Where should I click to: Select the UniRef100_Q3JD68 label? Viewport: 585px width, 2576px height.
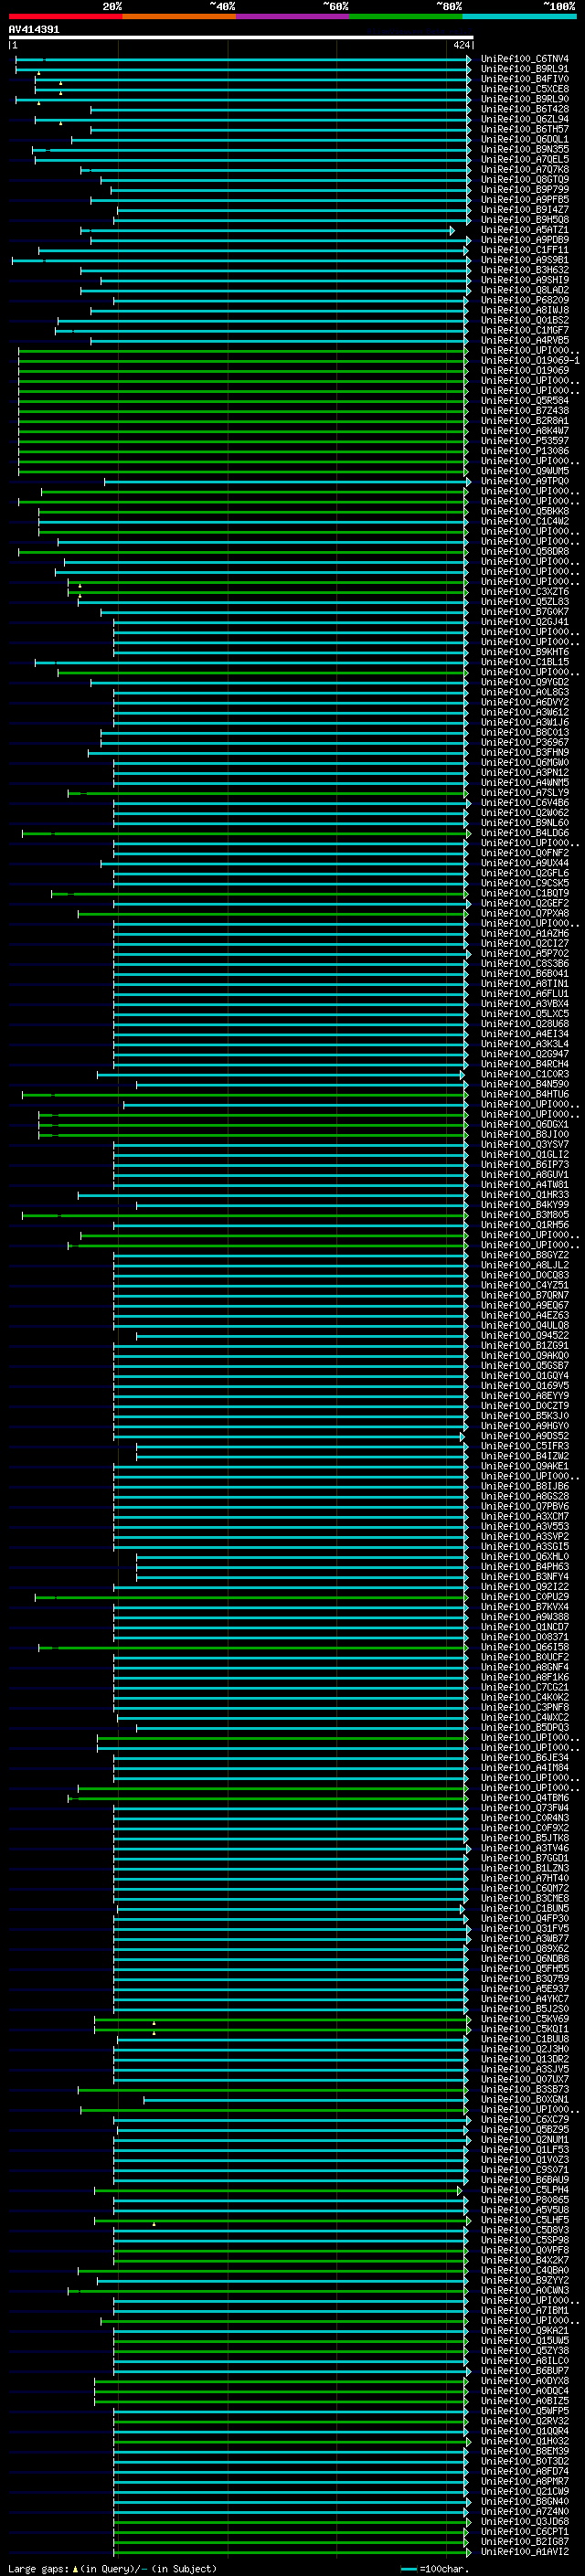tap(525, 2522)
